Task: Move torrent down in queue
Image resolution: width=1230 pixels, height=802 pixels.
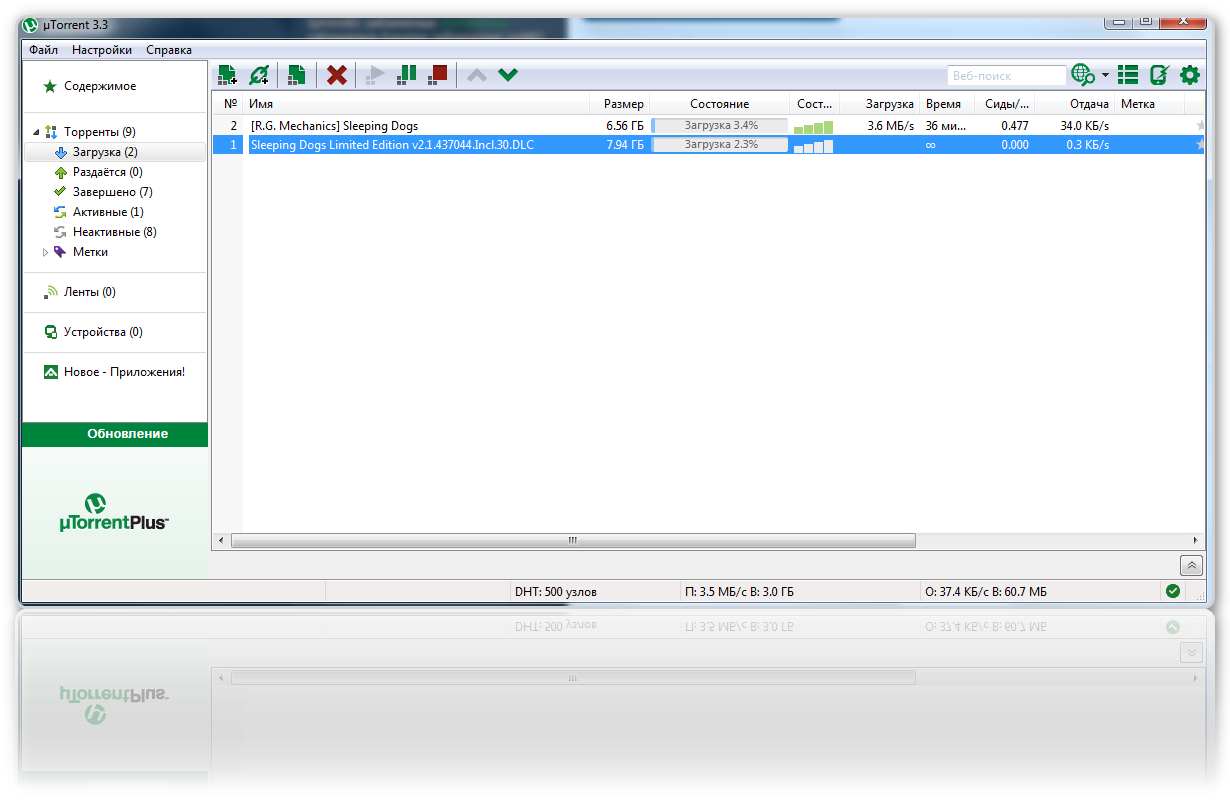Action: pyautogui.click(x=508, y=75)
